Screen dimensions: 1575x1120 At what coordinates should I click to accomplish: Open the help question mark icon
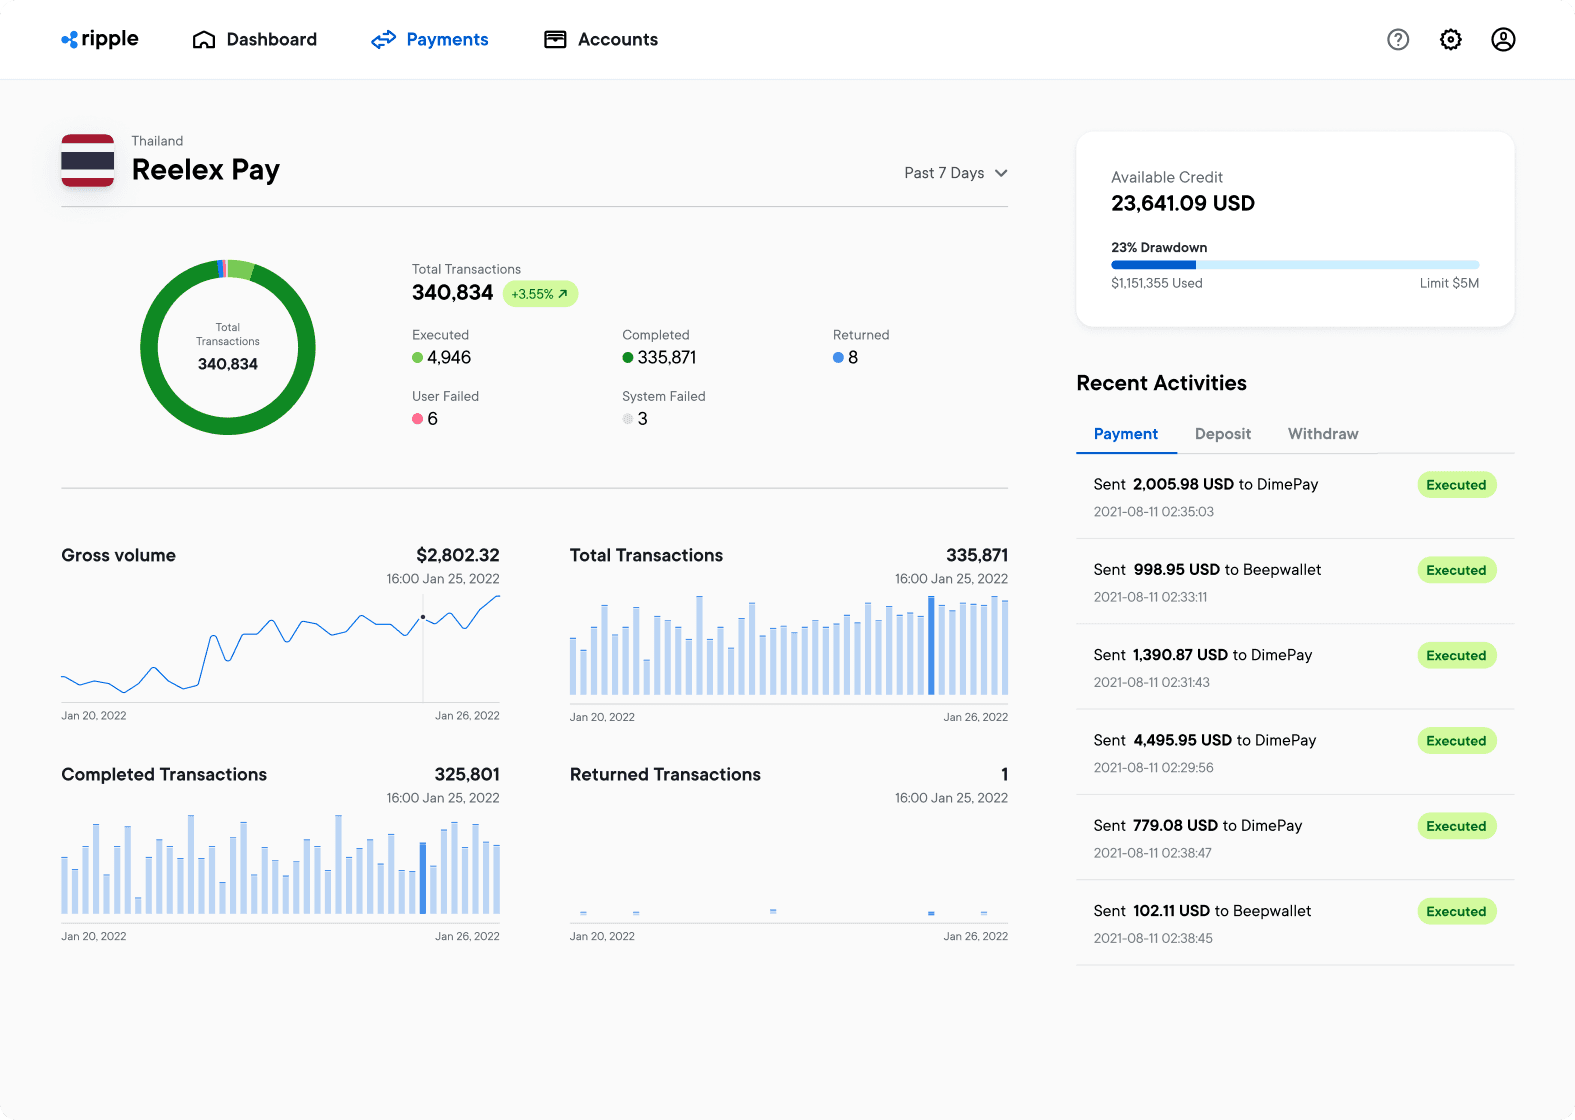click(x=1398, y=40)
